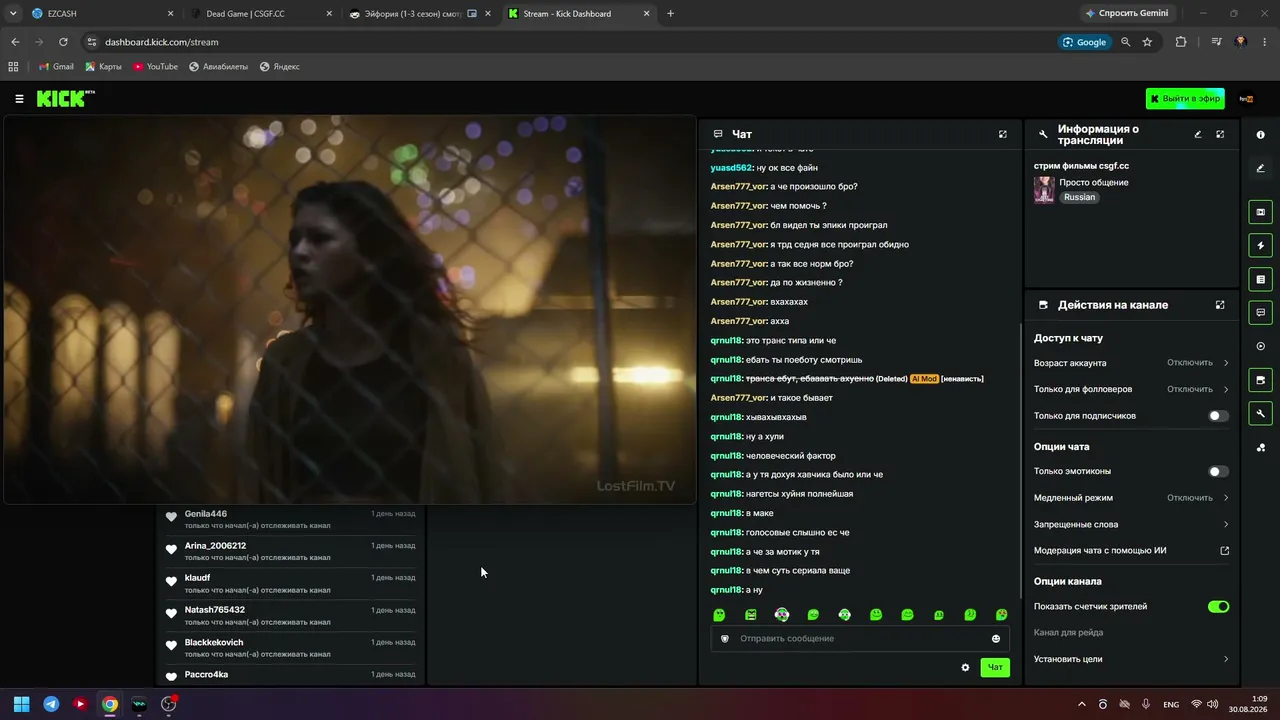Expand the channel actions panel

[x=1220, y=305]
